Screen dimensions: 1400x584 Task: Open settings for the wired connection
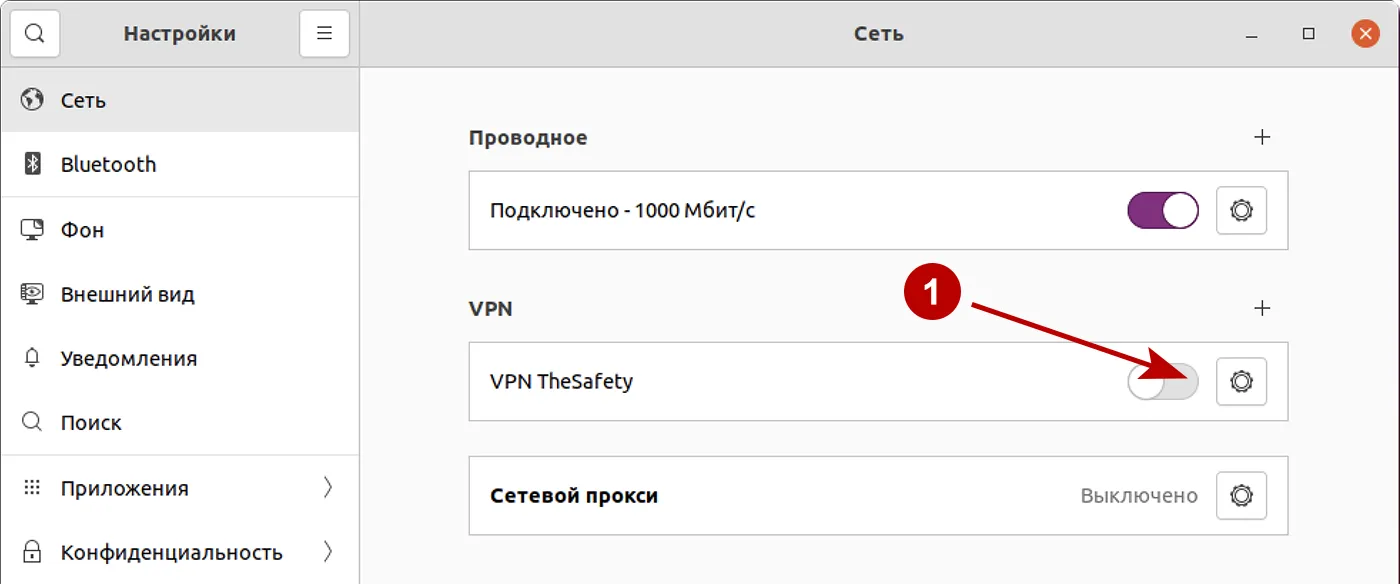(x=1241, y=211)
